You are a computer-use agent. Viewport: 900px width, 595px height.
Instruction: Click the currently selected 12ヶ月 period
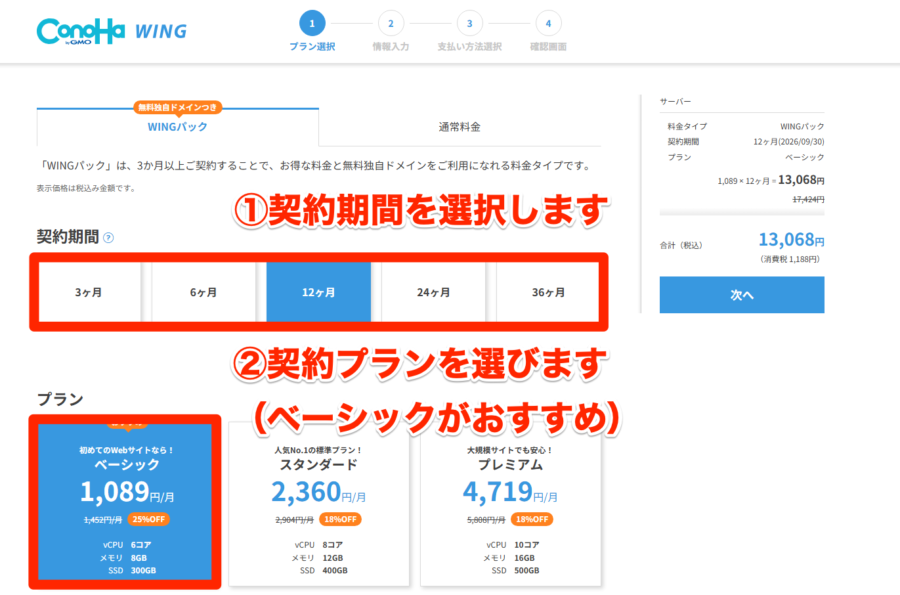click(x=318, y=291)
